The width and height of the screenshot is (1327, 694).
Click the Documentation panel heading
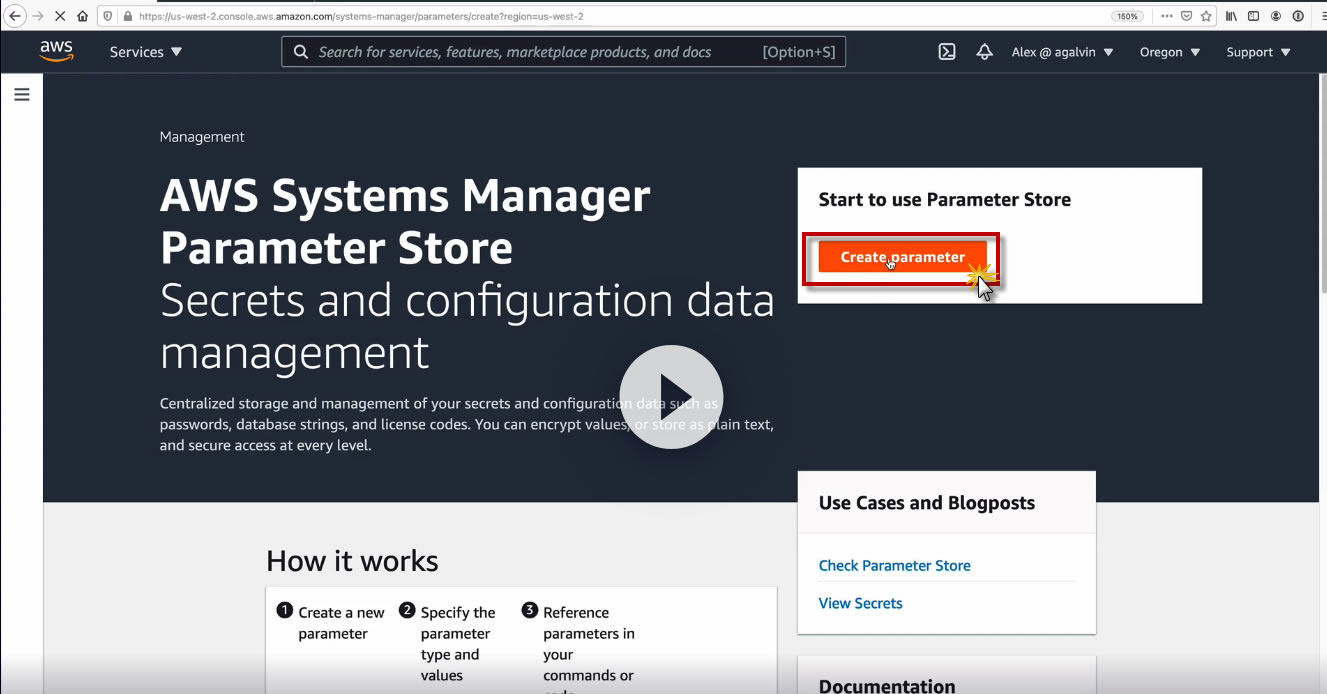click(886, 685)
